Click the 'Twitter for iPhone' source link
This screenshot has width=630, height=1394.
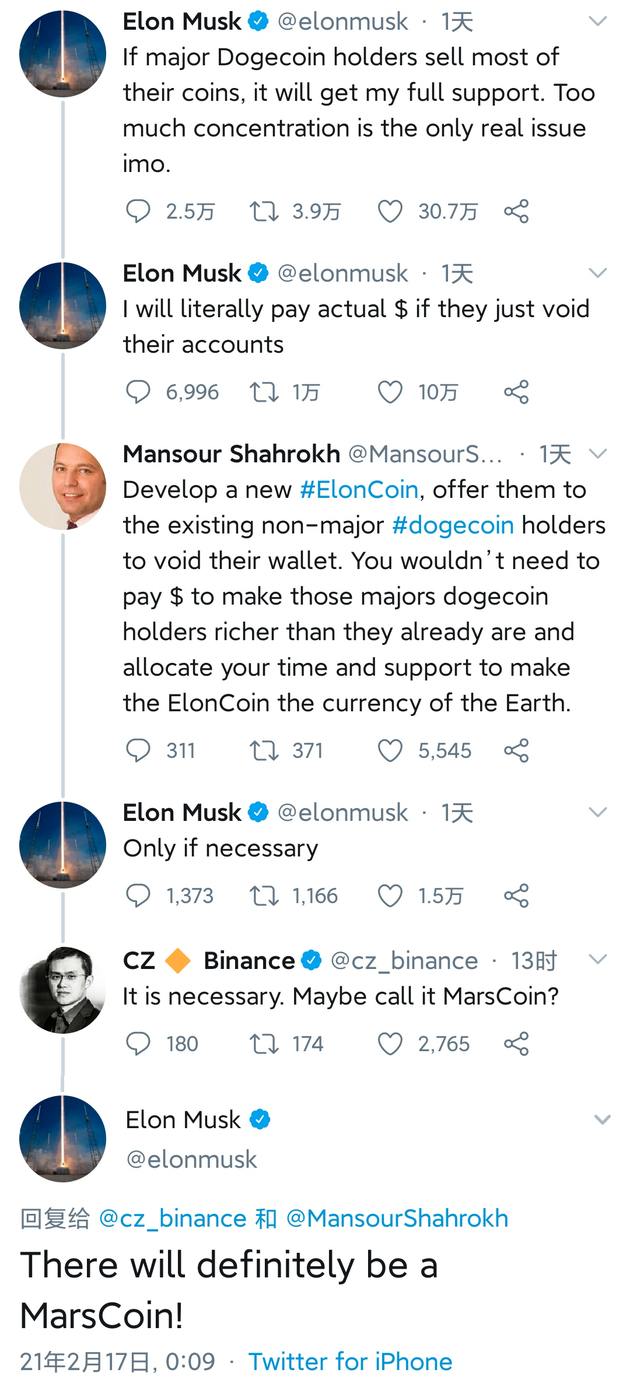(x=350, y=1361)
